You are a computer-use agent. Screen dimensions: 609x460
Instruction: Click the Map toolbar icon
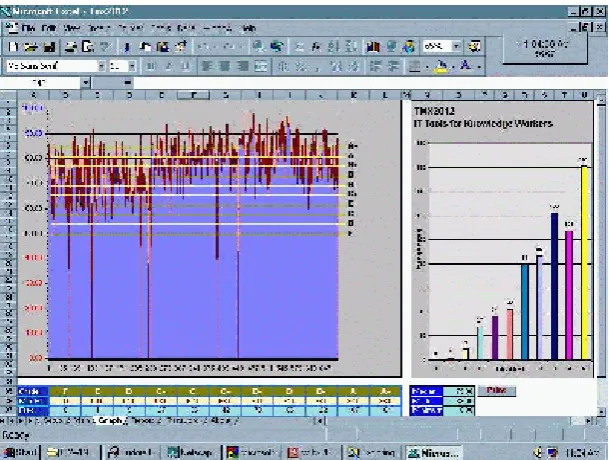(391, 47)
